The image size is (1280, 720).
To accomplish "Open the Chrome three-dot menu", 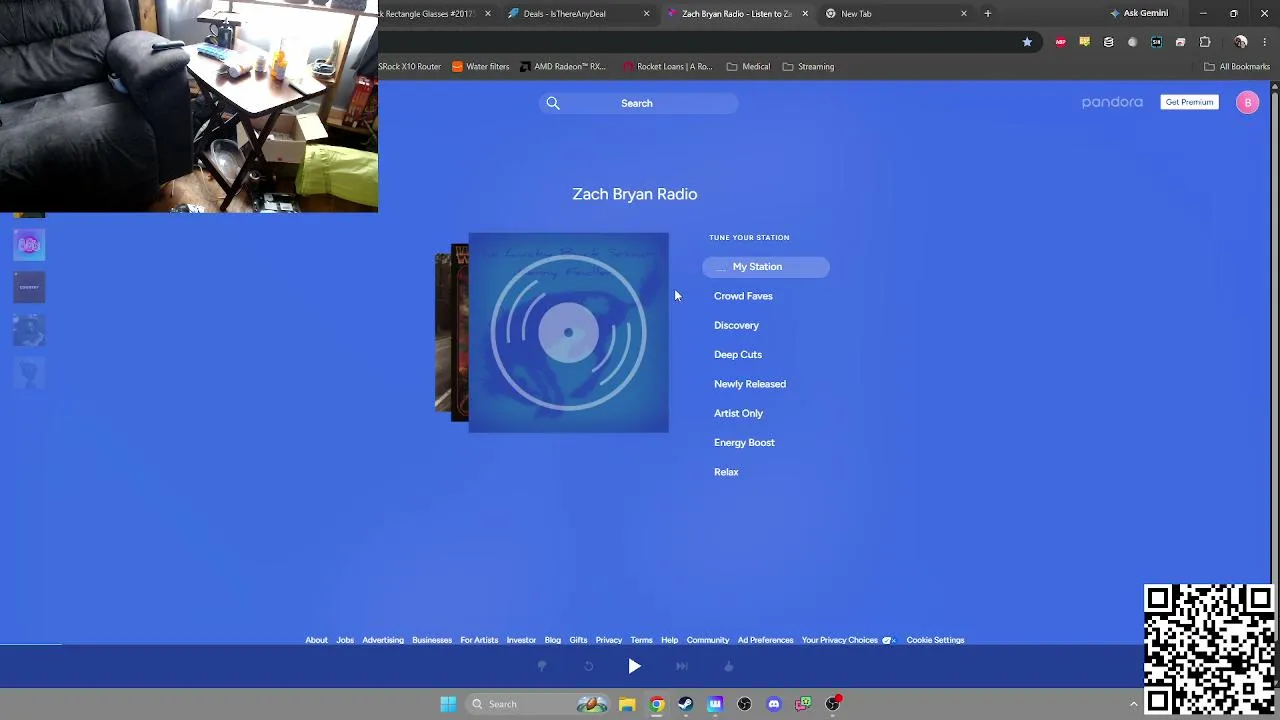I will [1265, 42].
